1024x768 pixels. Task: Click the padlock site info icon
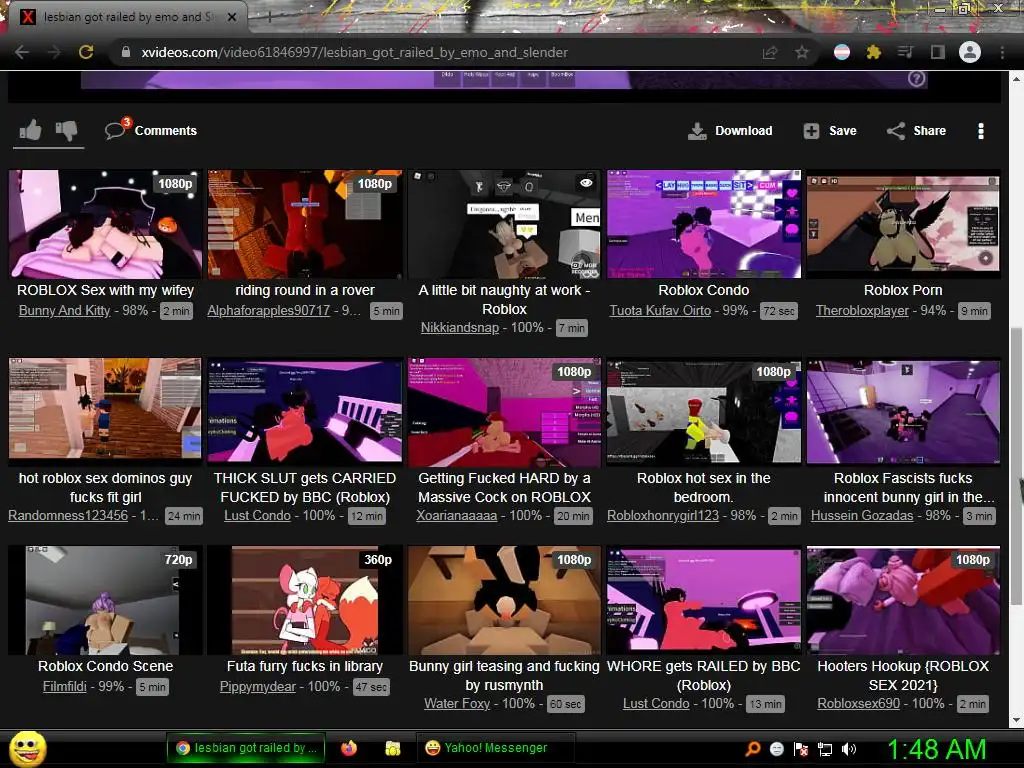tap(126, 52)
